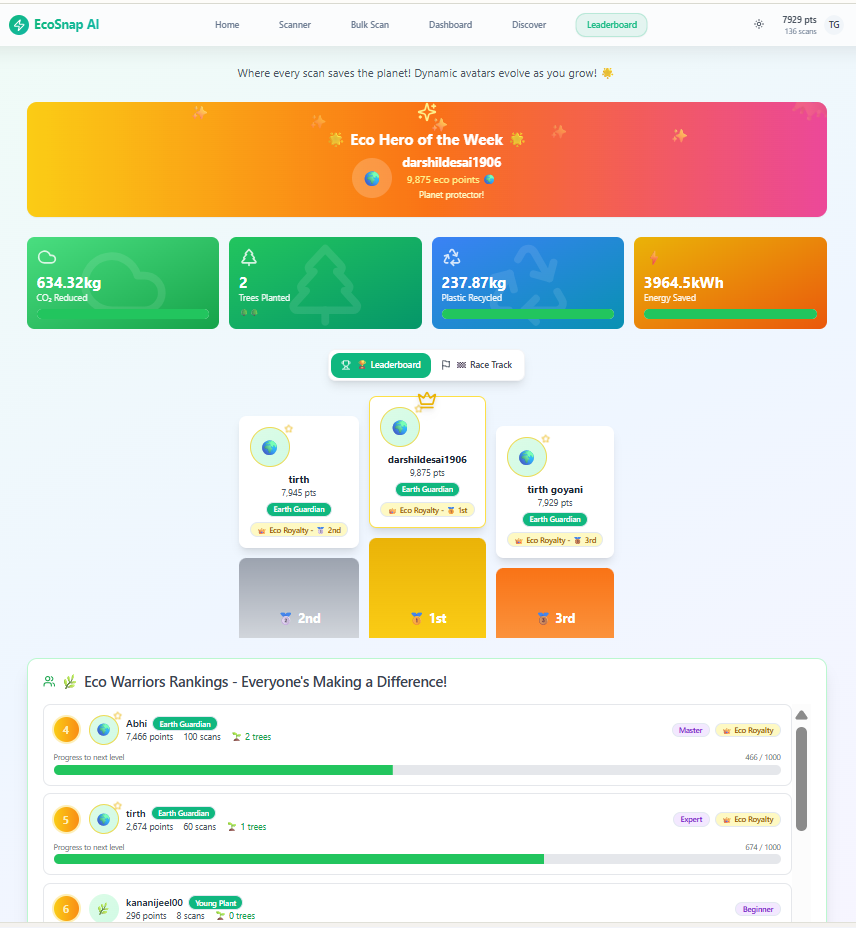
Task: Click the cloud icon on CO₂ Reduced card
Action: [46, 257]
